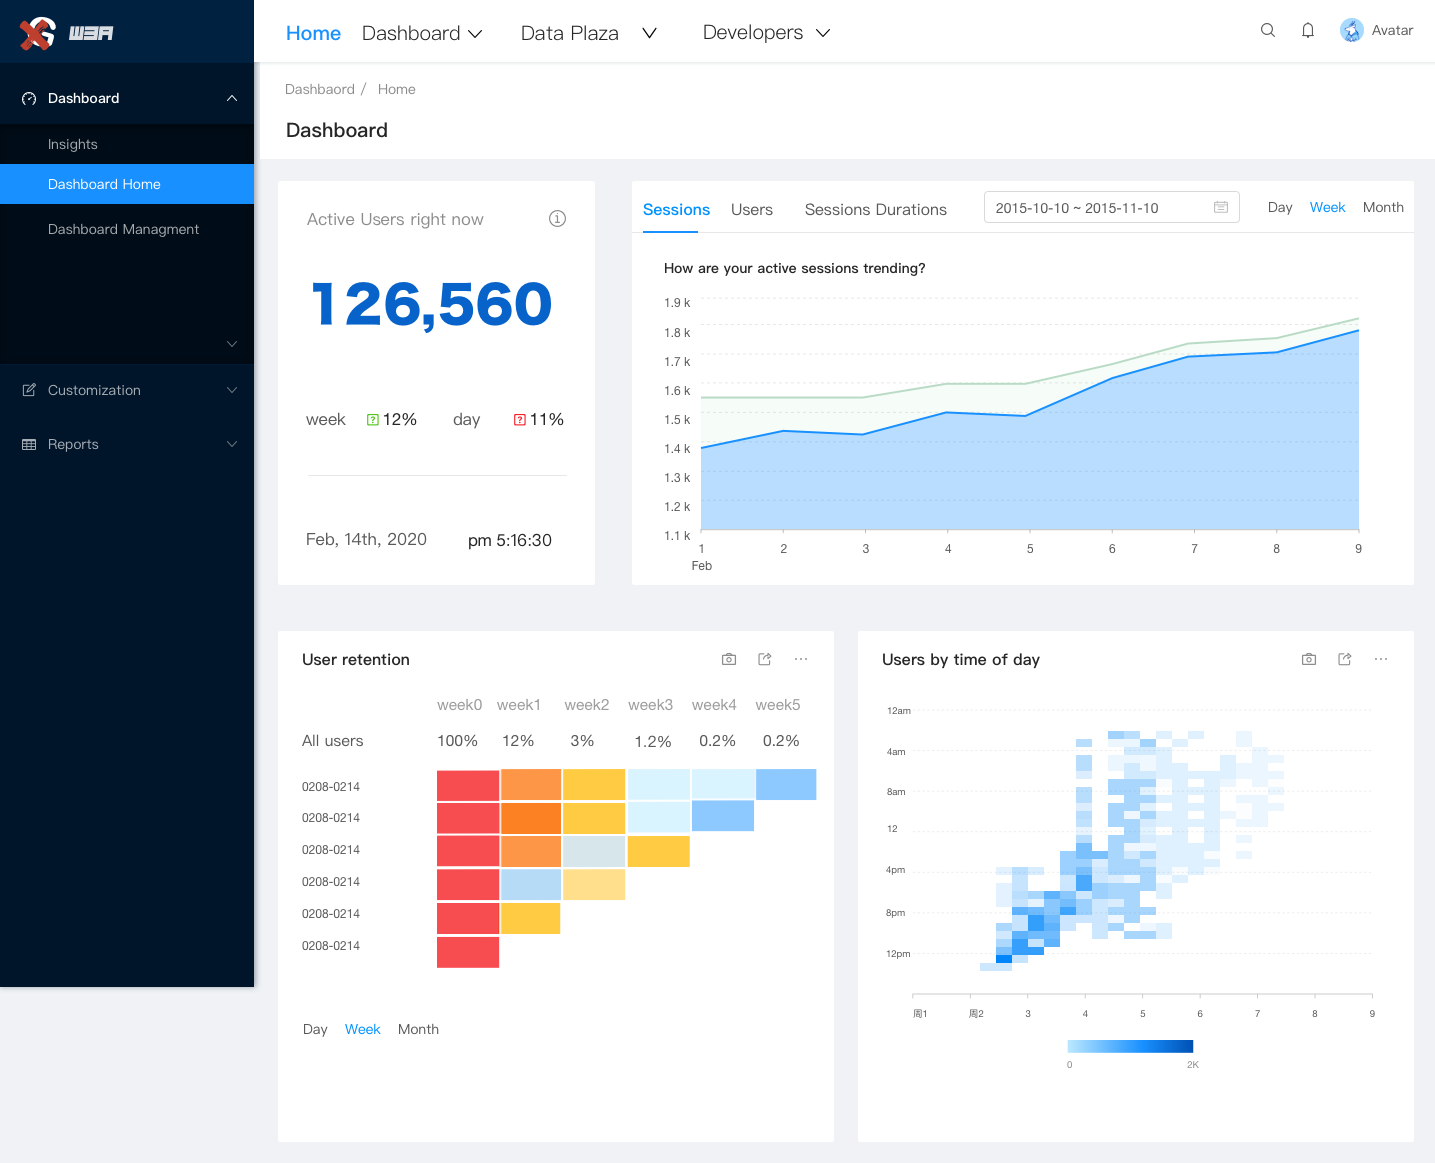Click down chevron below Dashboard Managment

point(232,344)
